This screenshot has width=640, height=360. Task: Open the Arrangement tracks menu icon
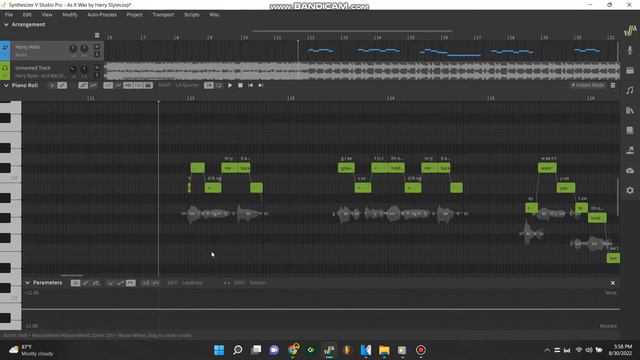point(97,36)
